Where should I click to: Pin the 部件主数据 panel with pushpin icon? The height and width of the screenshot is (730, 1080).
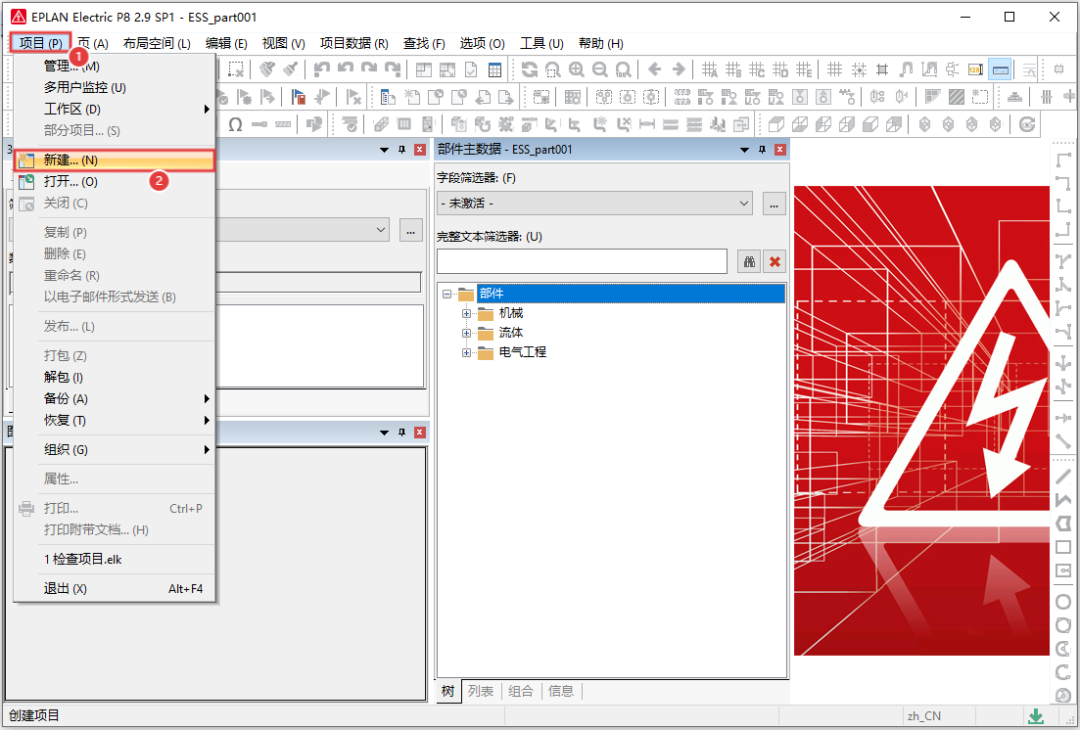coord(761,149)
